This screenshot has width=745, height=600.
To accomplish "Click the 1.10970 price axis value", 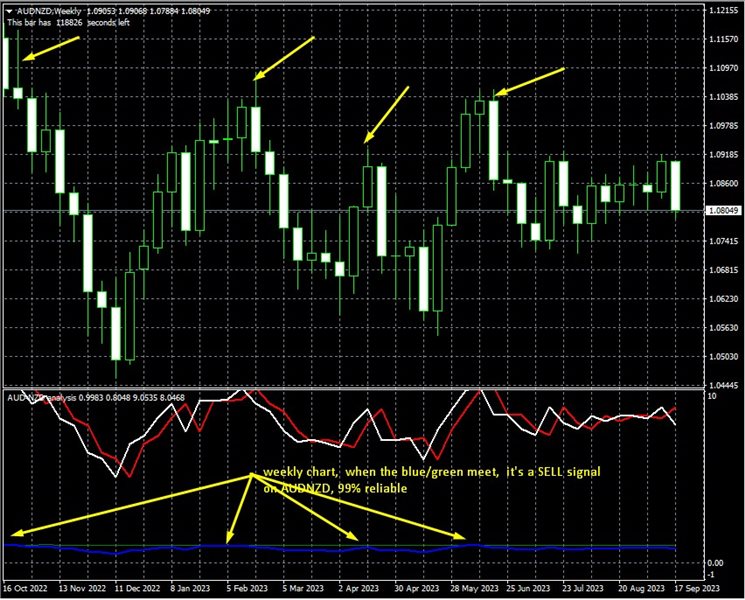I will (723, 68).
